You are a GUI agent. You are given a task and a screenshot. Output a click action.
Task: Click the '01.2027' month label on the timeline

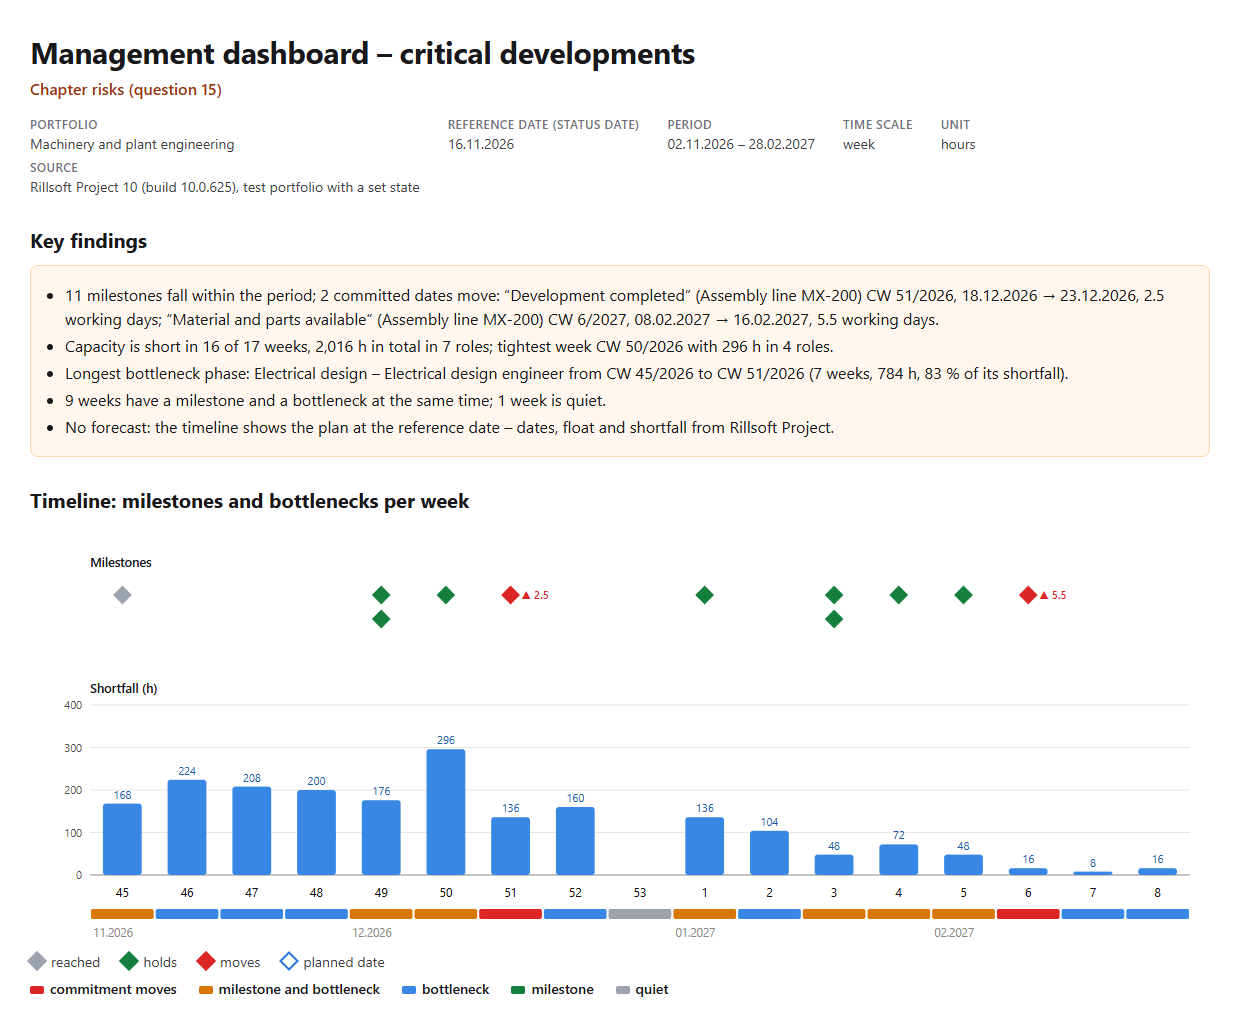click(x=695, y=933)
